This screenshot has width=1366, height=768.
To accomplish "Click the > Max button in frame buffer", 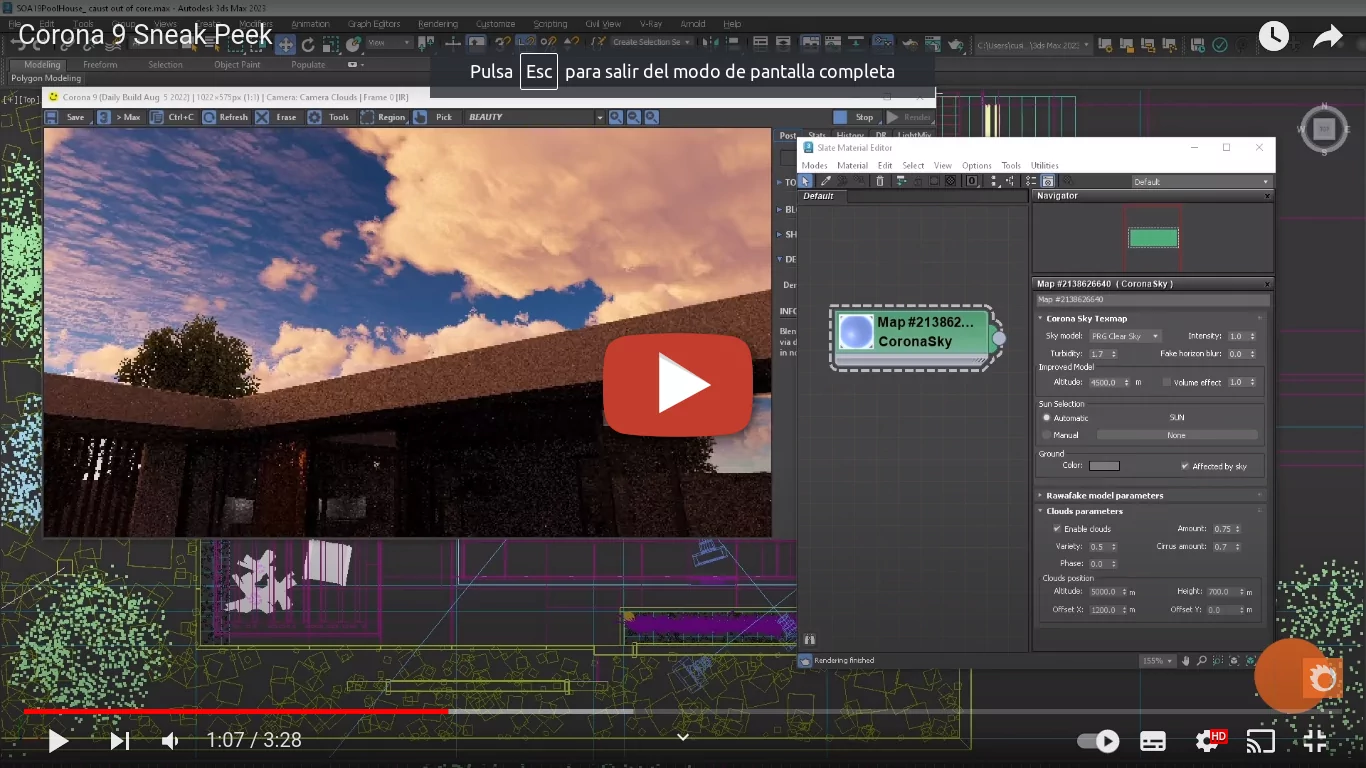I will tap(120, 117).
